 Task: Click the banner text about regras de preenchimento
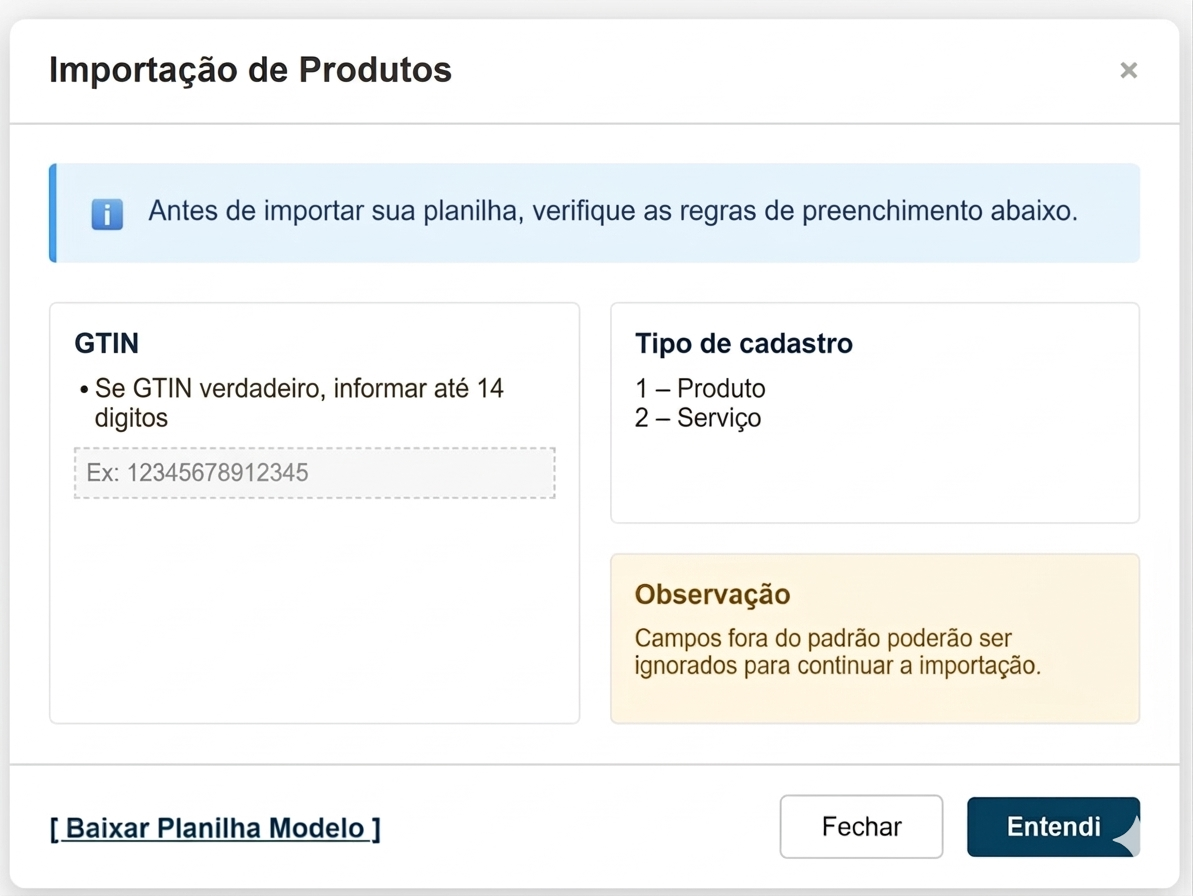tap(612, 212)
